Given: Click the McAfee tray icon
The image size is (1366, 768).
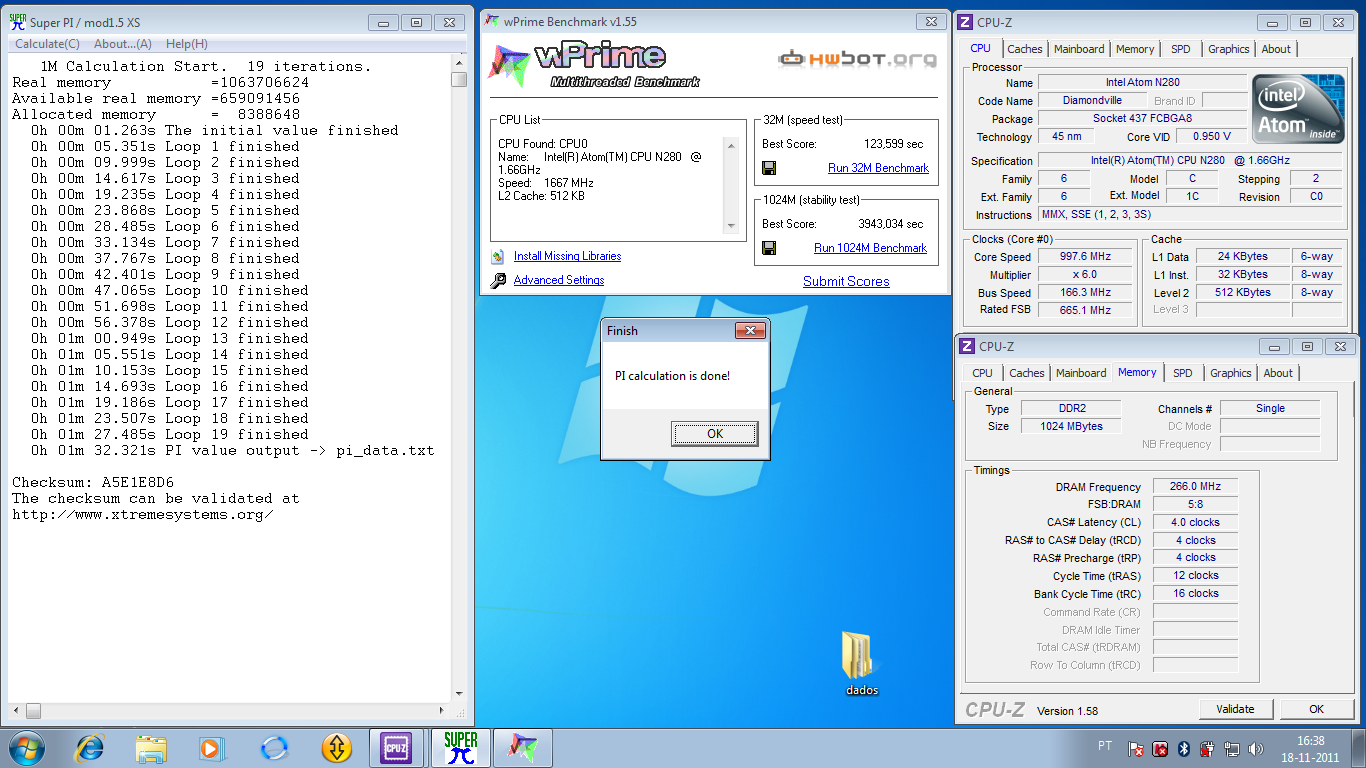Looking at the screenshot, I should click(1160, 749).
